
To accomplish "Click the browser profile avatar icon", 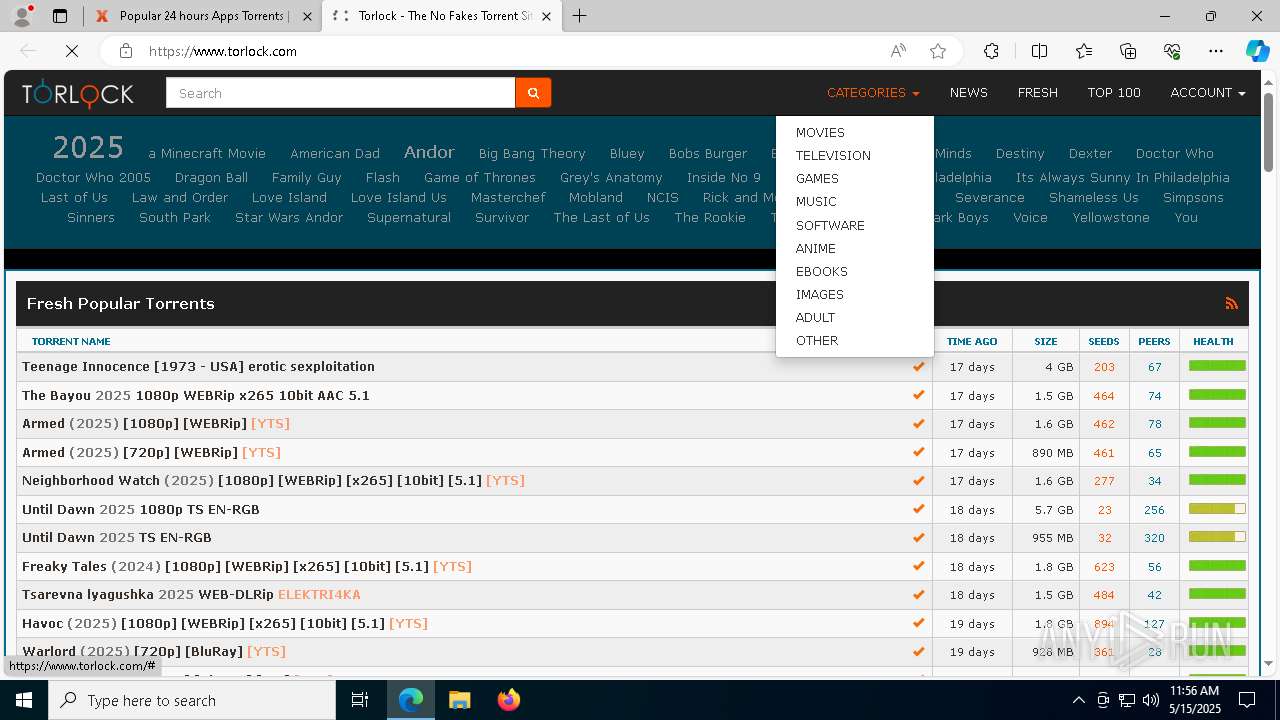I will [22, 16].
